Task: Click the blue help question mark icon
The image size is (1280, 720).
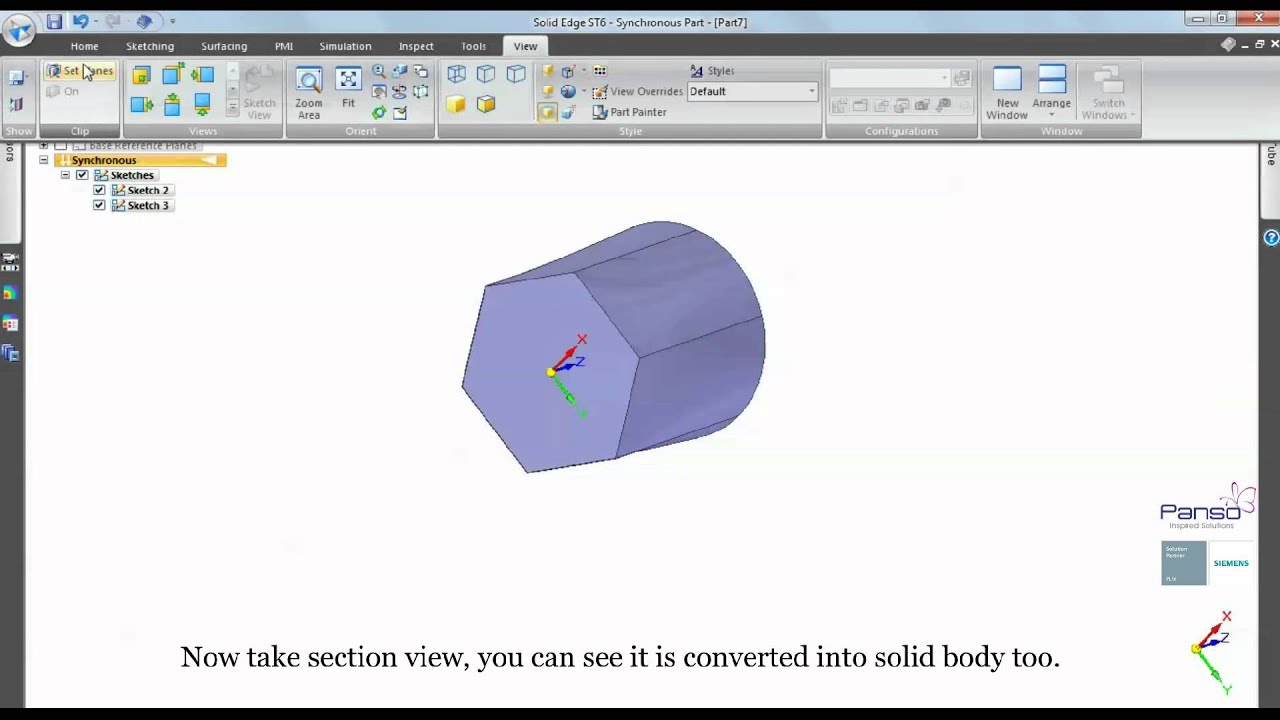Action: [x=1271, y=238]
